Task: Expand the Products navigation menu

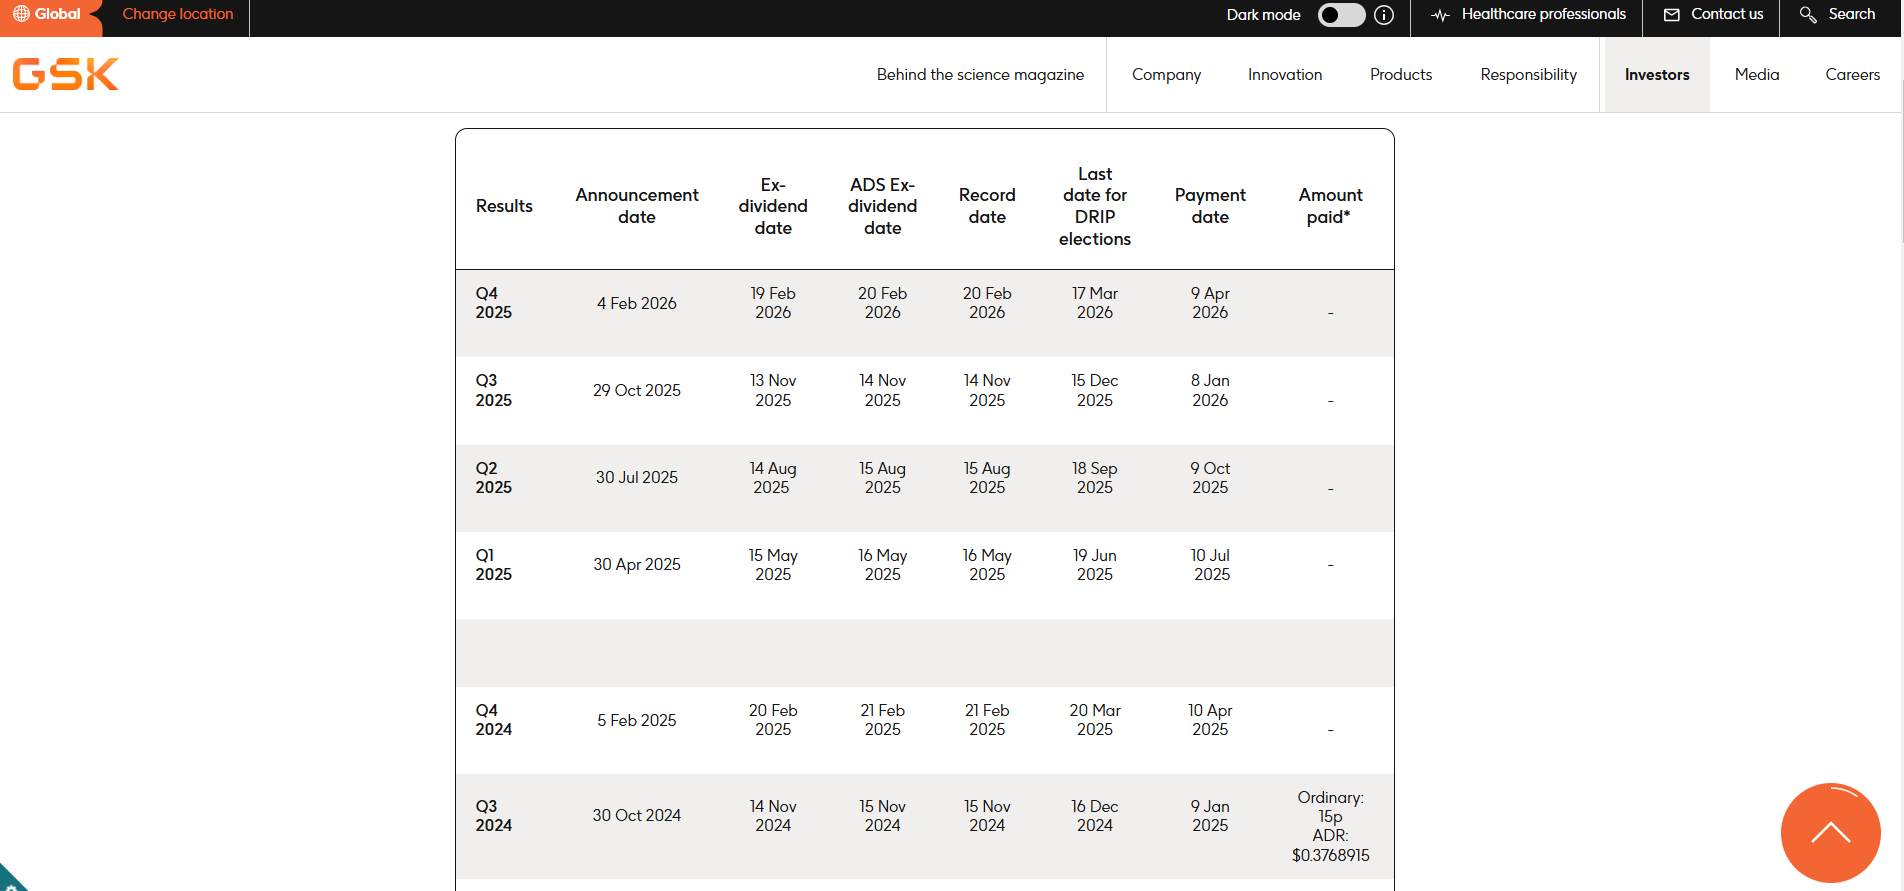Action: click(1400, 75)
